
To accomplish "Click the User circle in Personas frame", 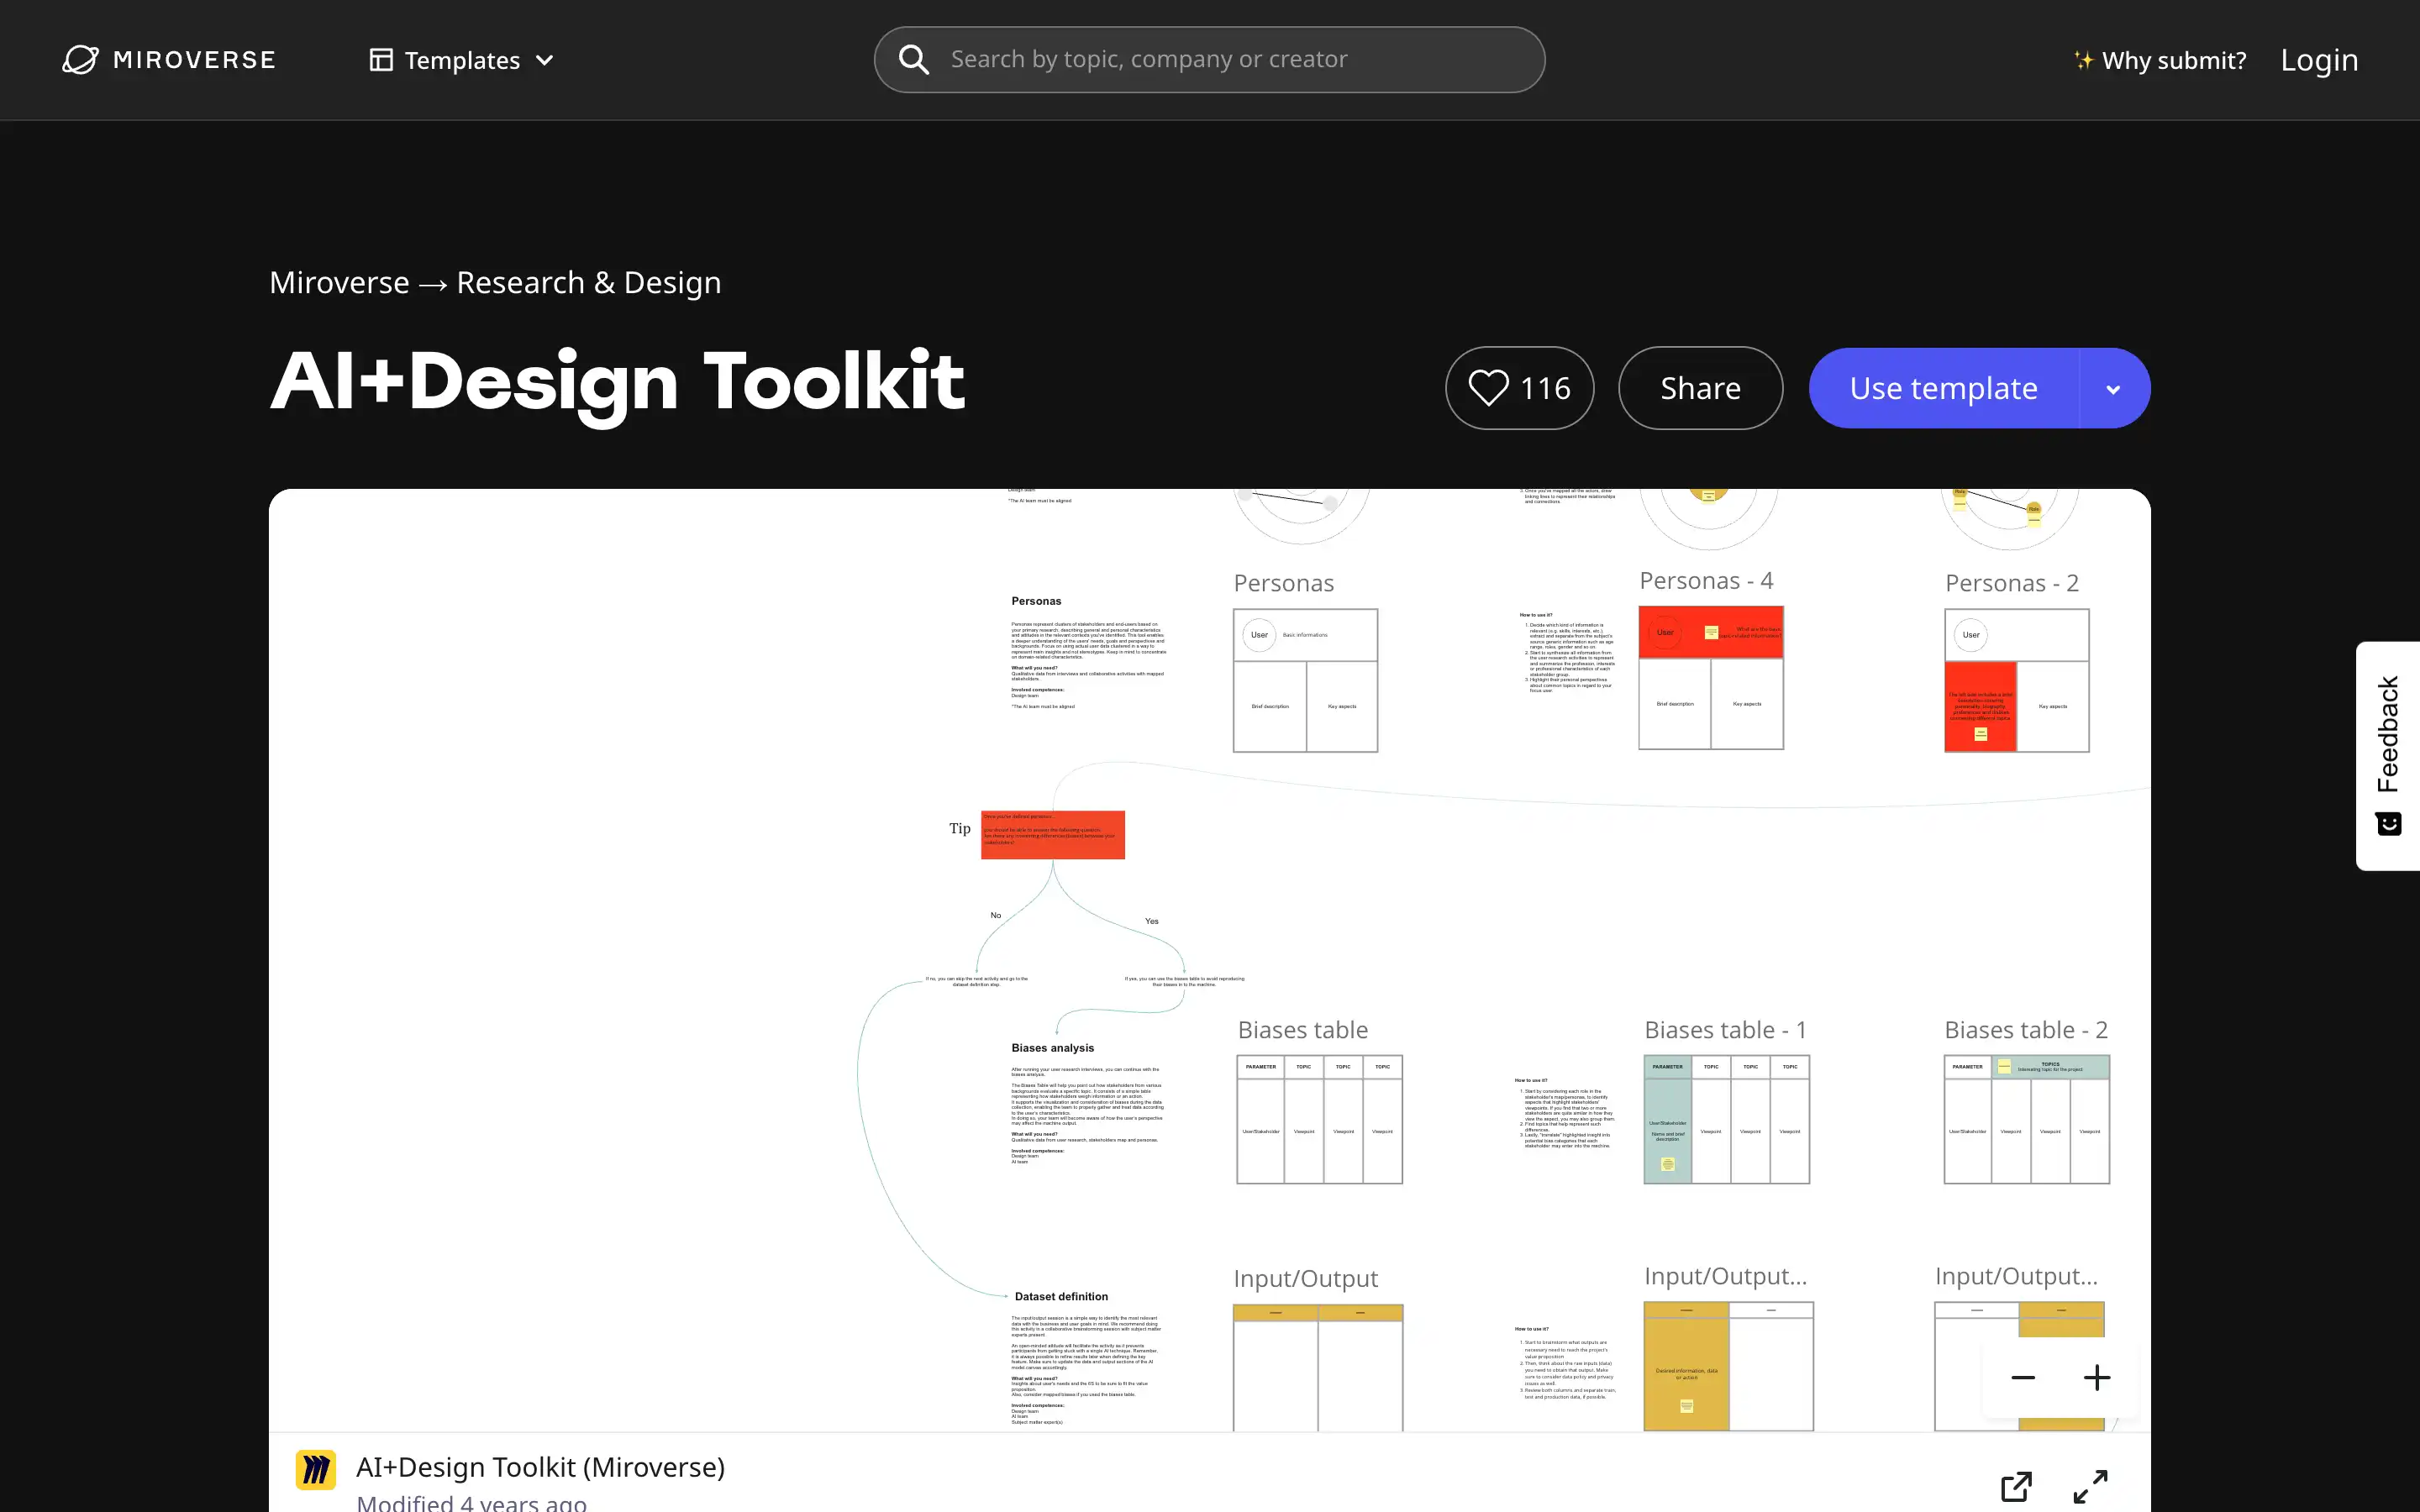I will tap(1259, 635).
